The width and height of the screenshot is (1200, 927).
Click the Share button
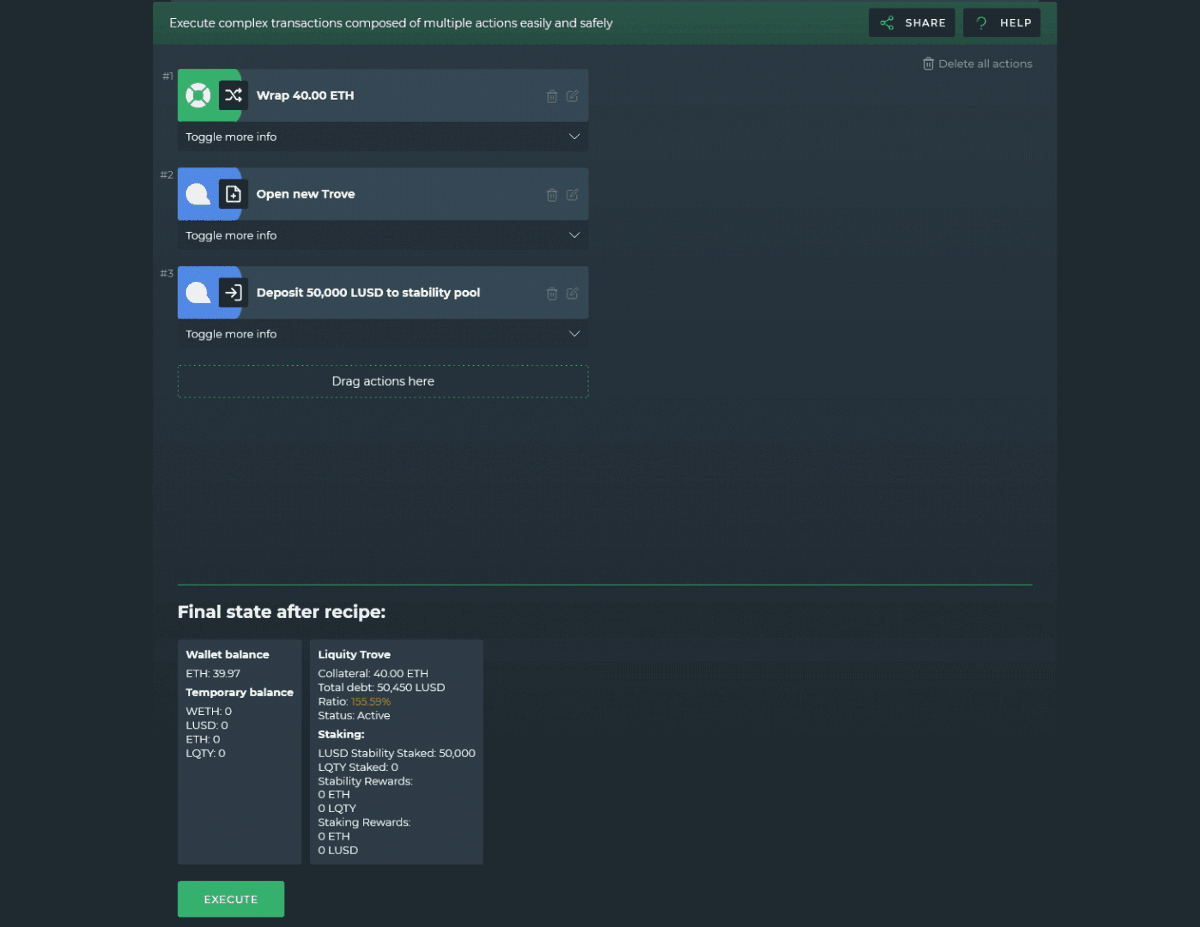pyautogui.click(x=912, y=23)
